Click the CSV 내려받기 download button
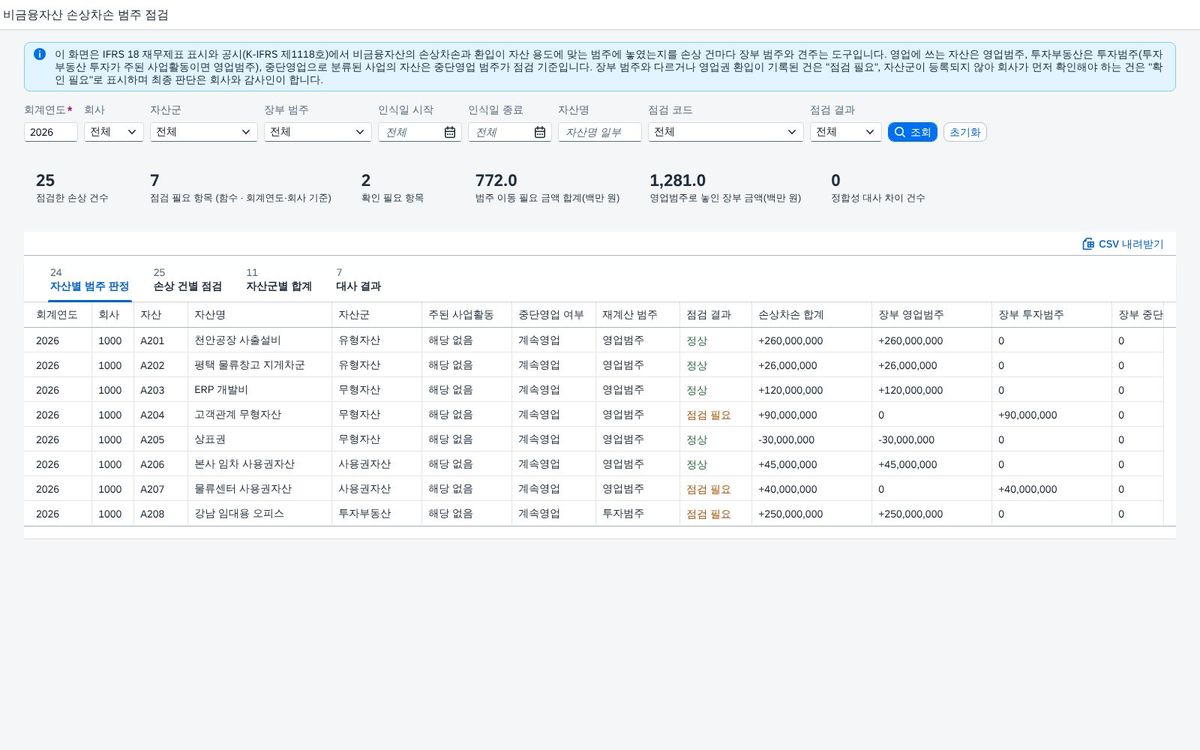 [x=1123, y=244]
